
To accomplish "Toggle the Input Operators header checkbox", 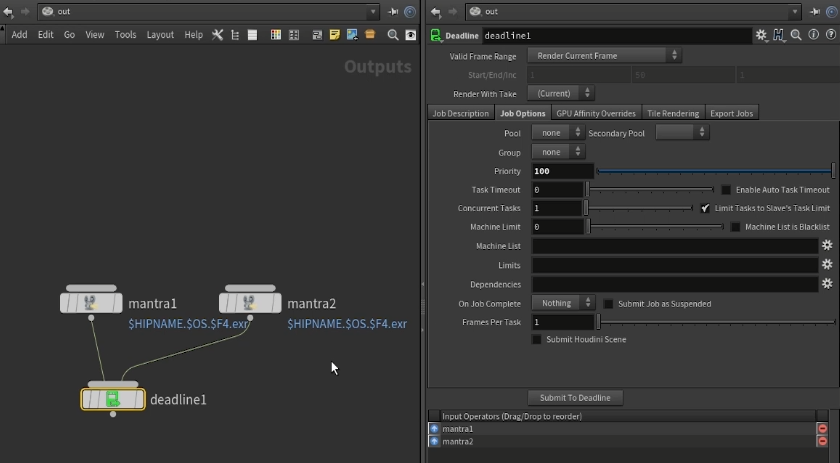I will (434, 416).
